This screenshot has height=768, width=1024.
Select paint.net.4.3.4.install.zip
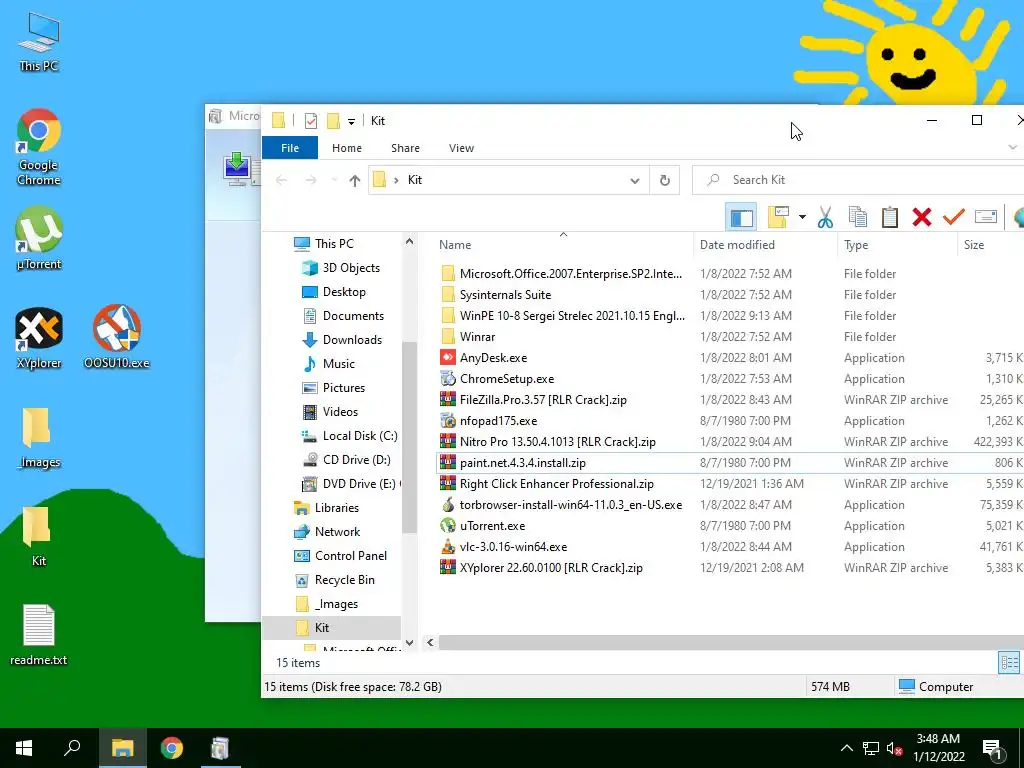[x=522, y=462]
